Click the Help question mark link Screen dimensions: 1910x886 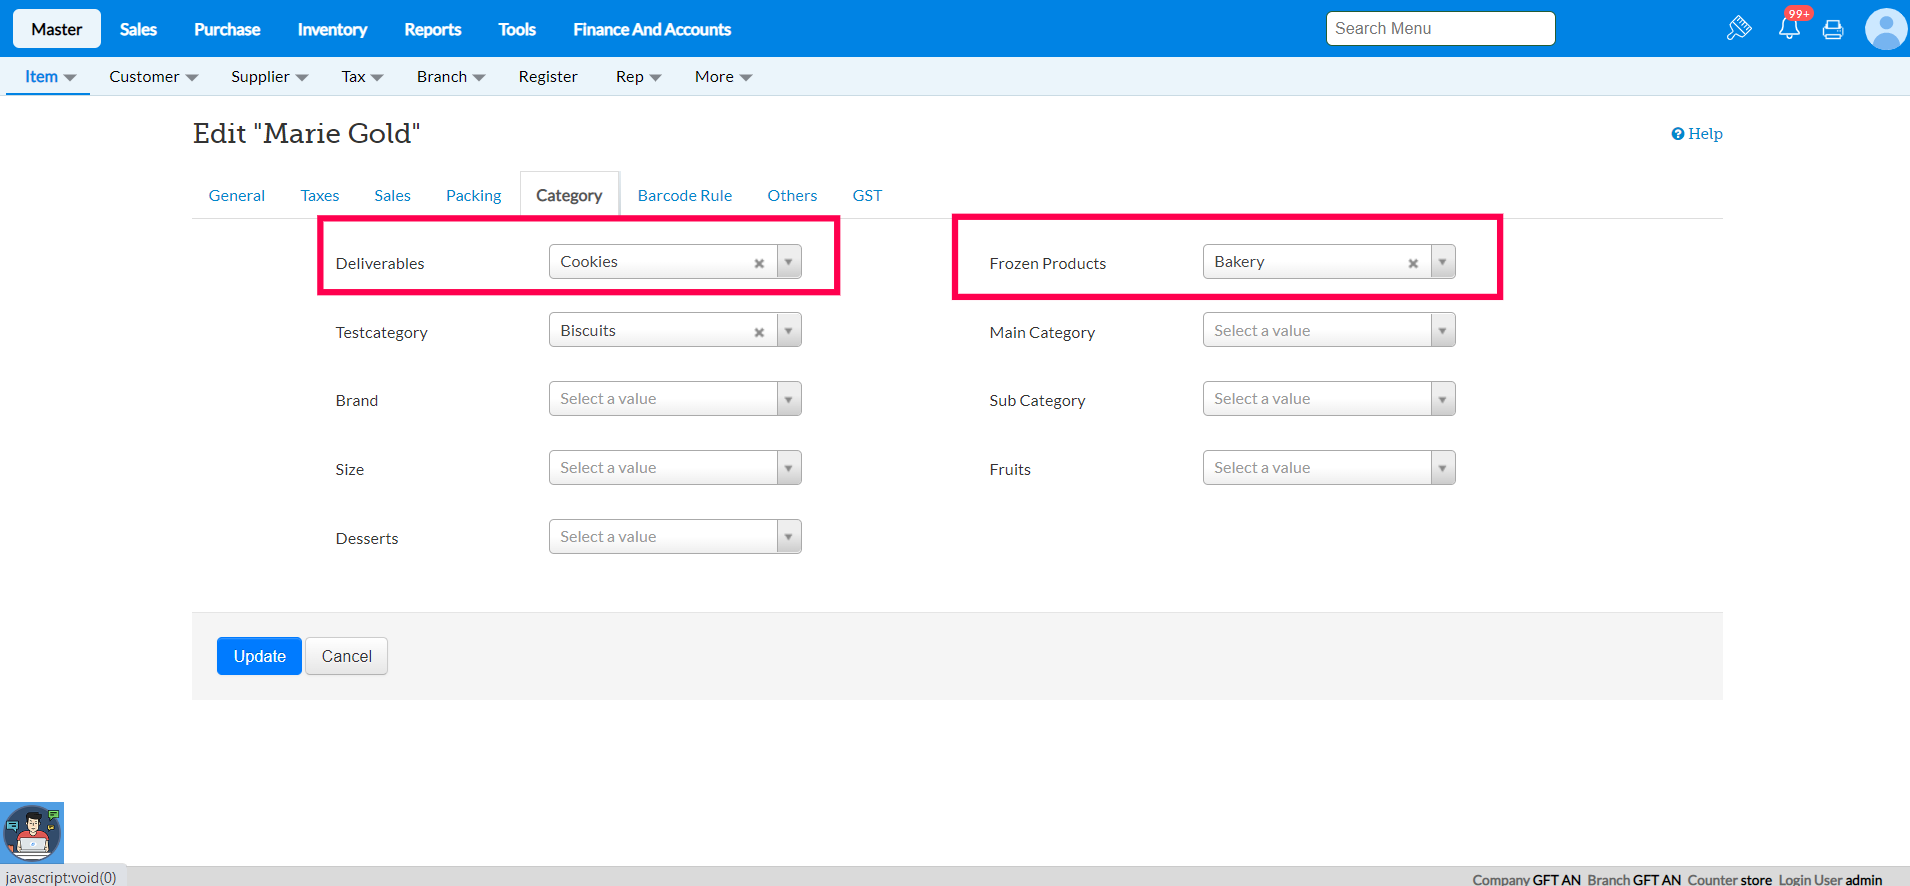click(x=1697, y=134)
